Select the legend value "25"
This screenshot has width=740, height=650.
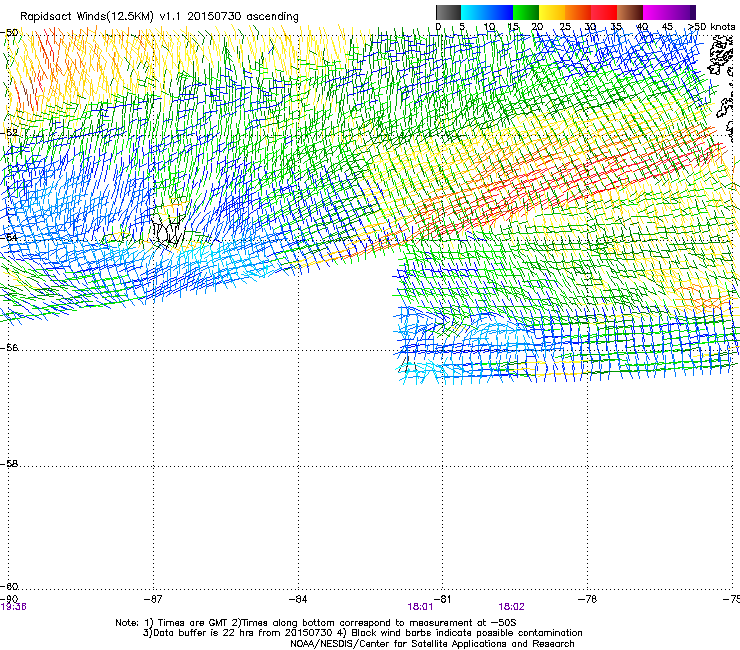coord(564,27)
